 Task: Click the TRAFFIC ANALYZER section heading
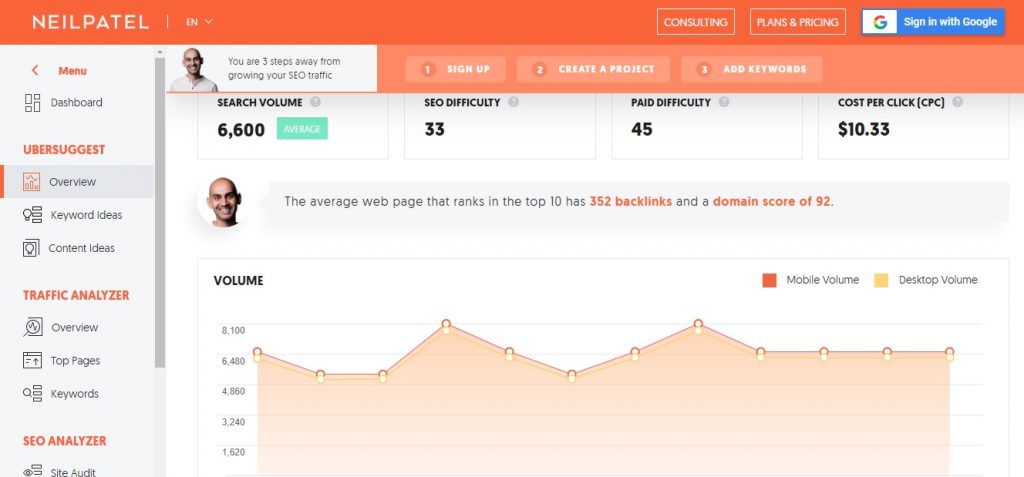pyautogui.click(x=76, y=295)
